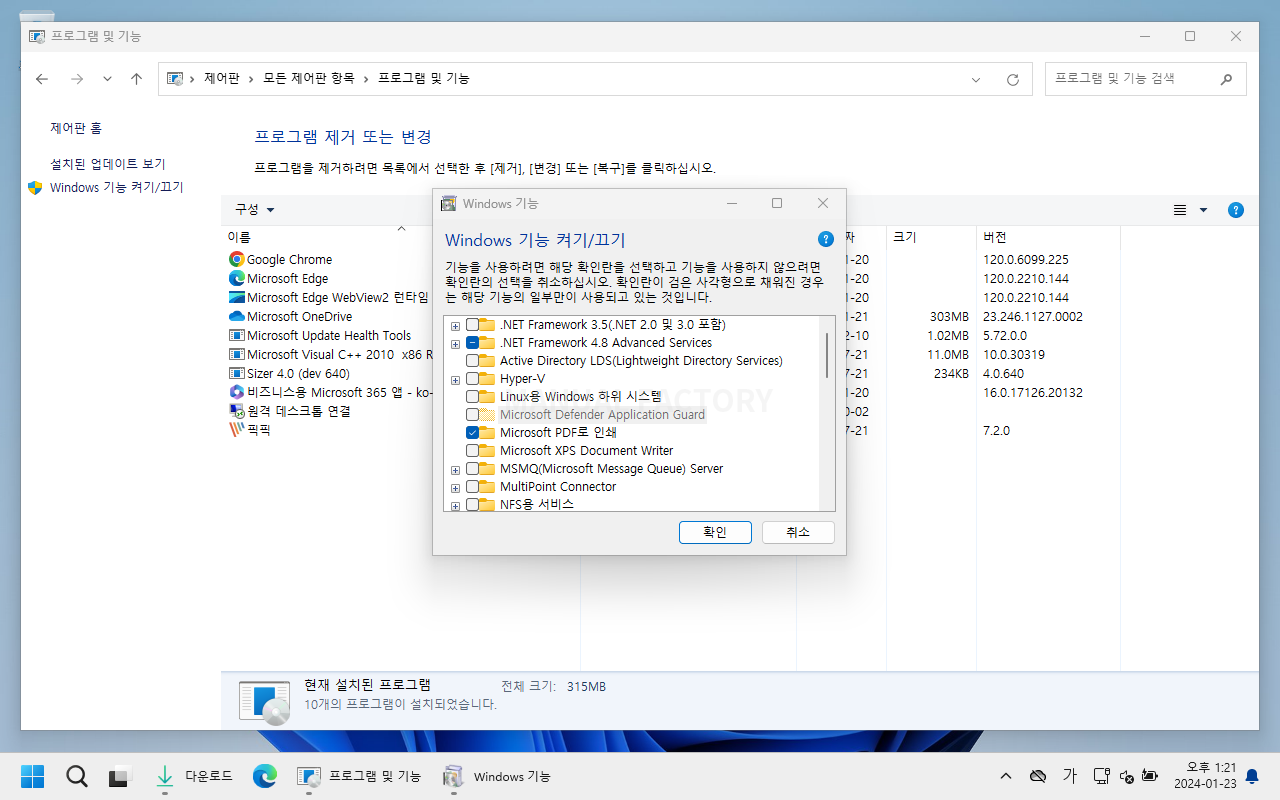The width and height of the screenshot is (1280, 800).
Task: Open taskbar Search
Action: point(77,776)
